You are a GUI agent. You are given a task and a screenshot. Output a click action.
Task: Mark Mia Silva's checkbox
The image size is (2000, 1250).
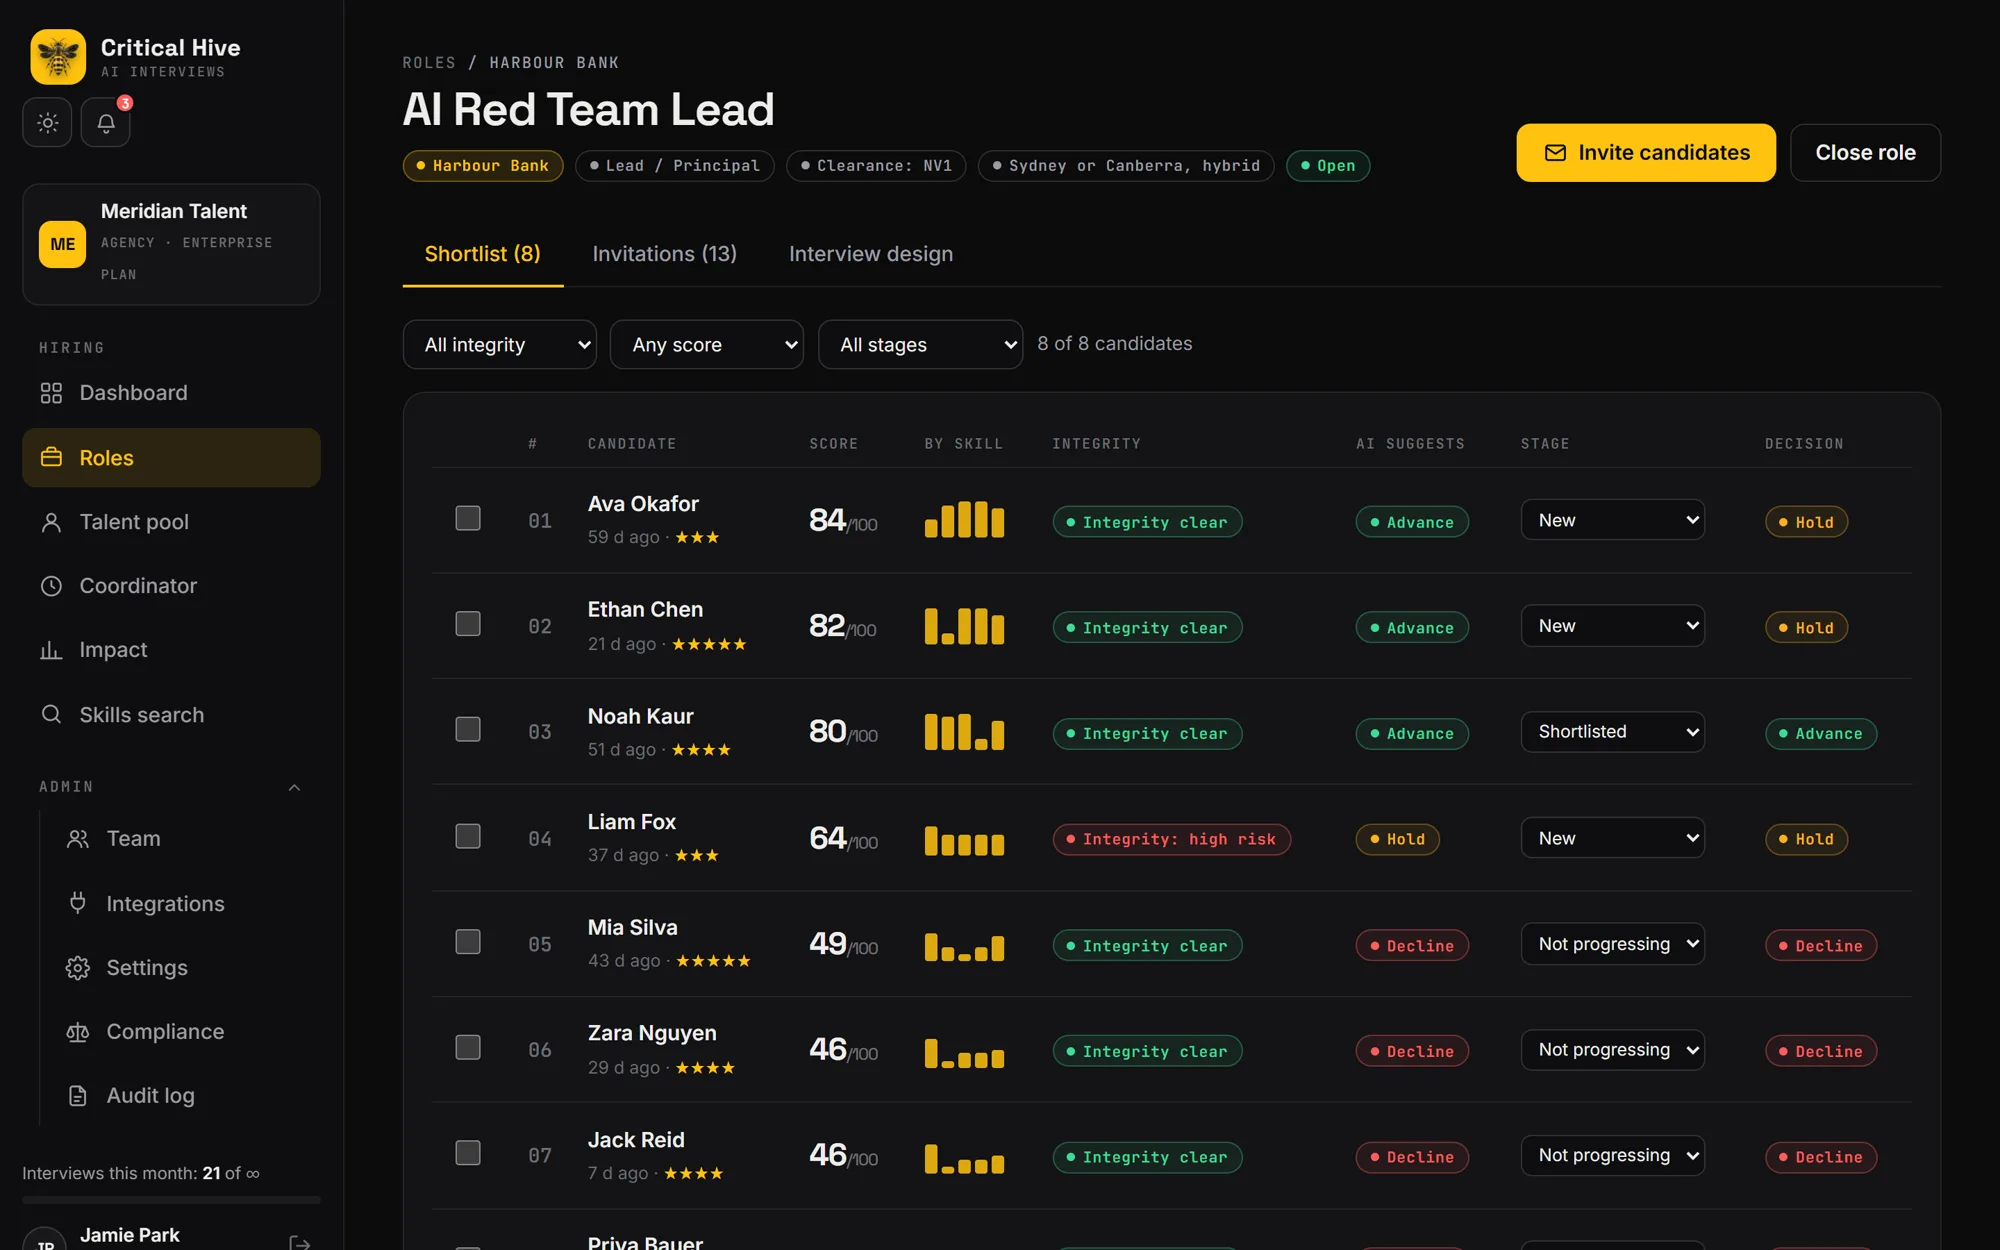[468, 942]
